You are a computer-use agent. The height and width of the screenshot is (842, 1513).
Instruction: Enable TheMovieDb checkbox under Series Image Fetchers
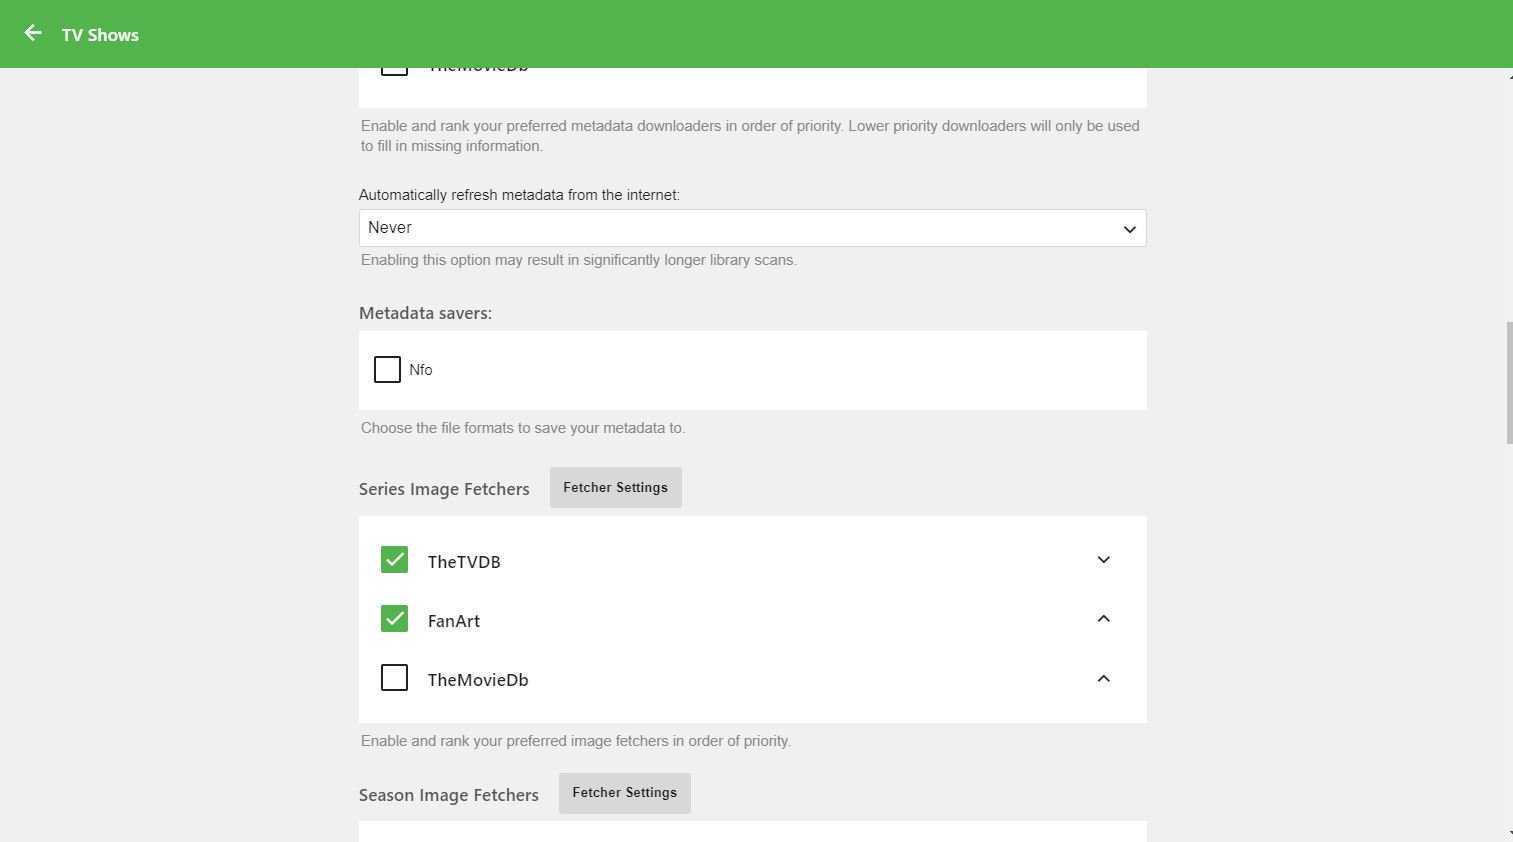click(x=394, y=678)
